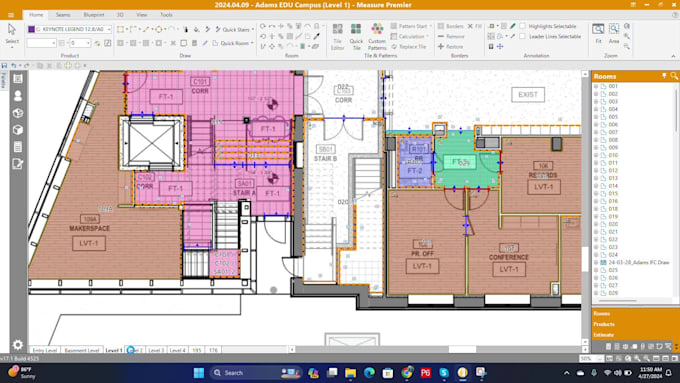
Task: Click the Borders button
Action: [x=450, y=26]
